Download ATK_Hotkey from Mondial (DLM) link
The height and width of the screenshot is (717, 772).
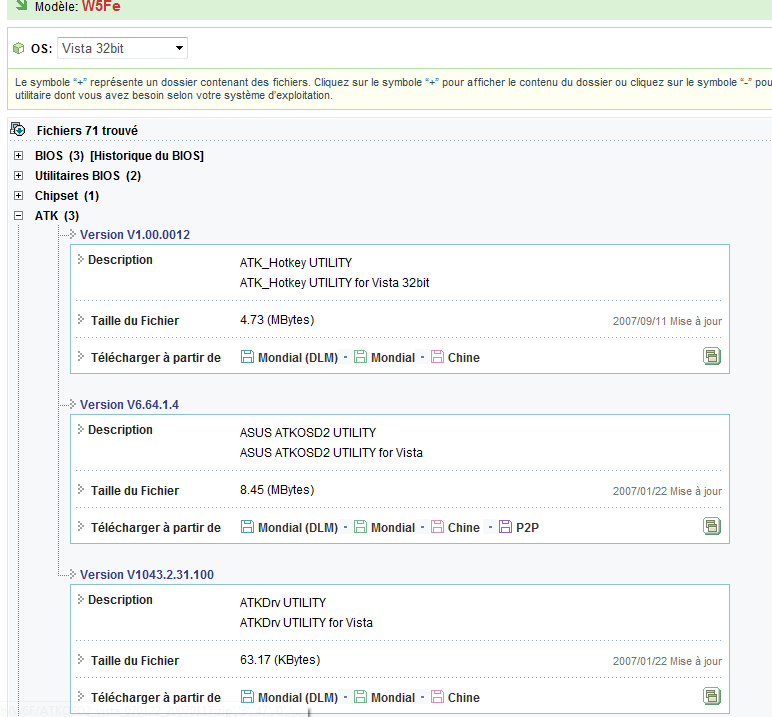tap(297, 357)
